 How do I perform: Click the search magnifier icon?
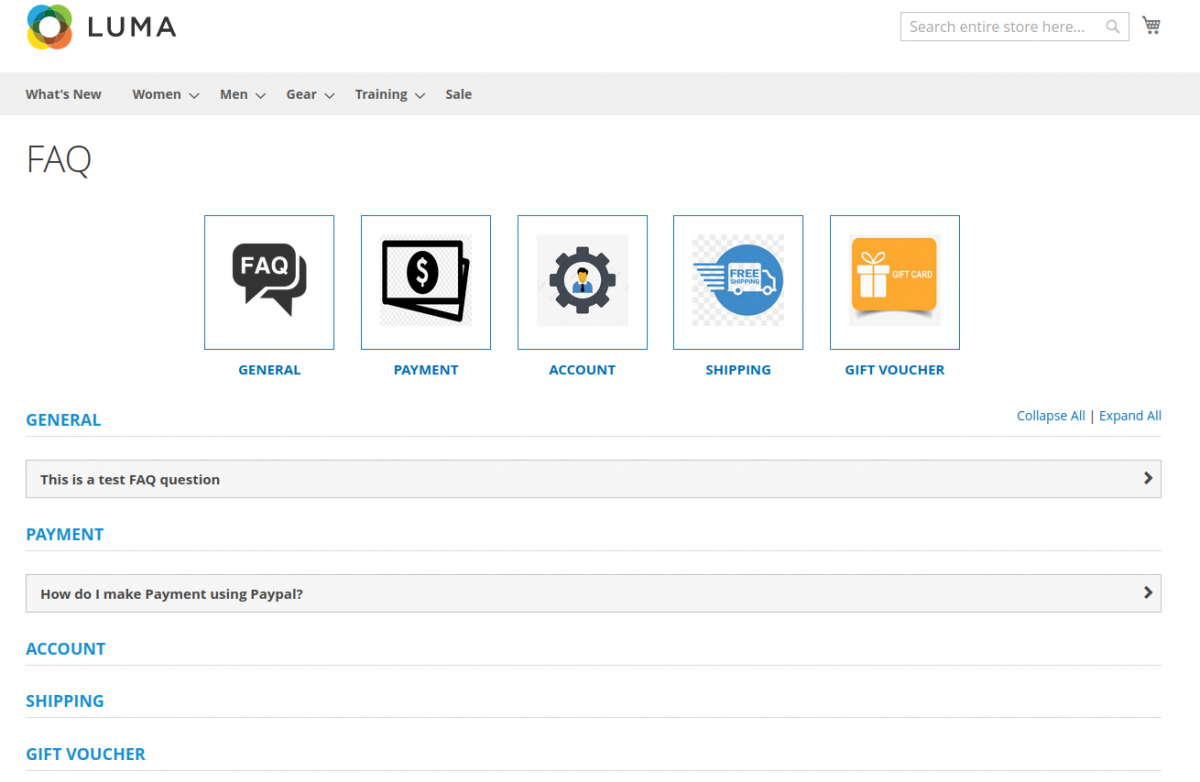tap(1112, 27)
